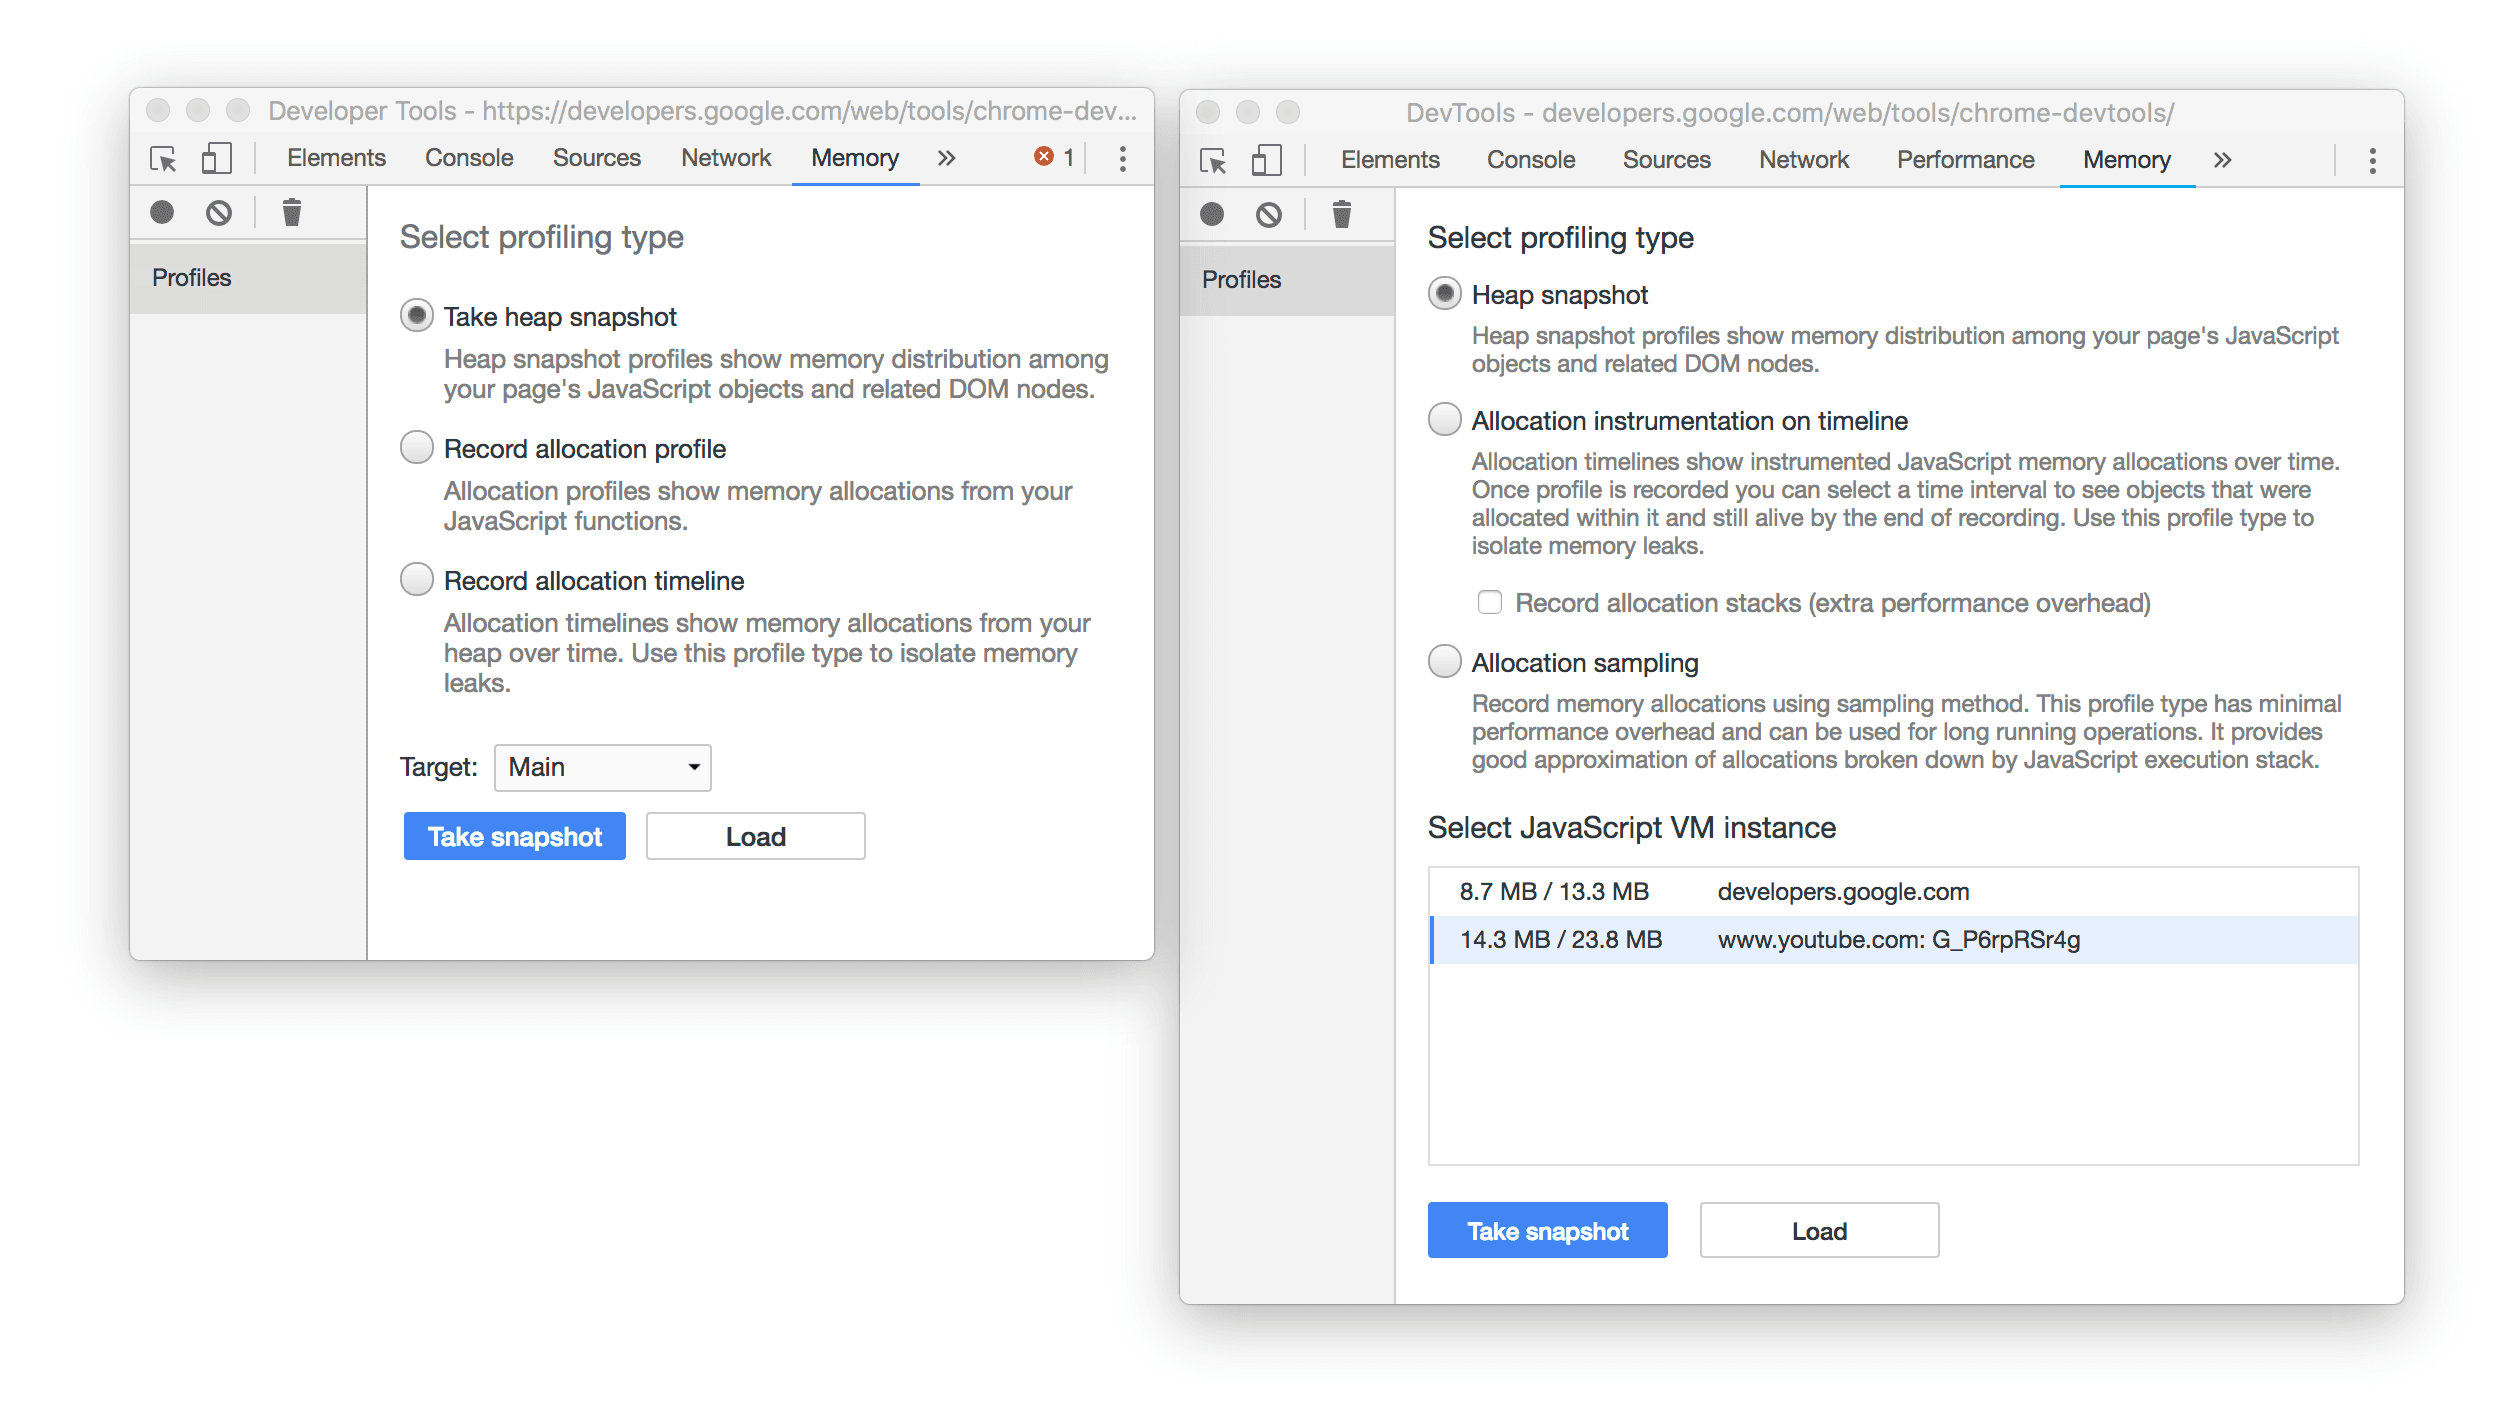Select the Allocation instrumentation on timeline option
The height and width of the screenshot is (1408, 2512).
[1442, 419]
